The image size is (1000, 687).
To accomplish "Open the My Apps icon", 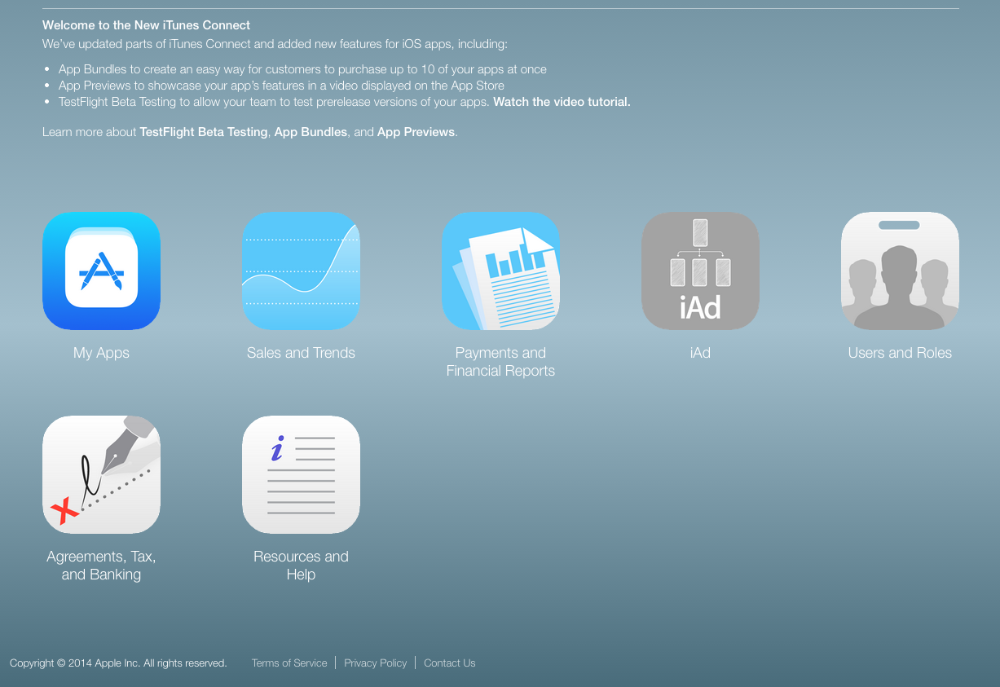I will click(x=101, y=271).
